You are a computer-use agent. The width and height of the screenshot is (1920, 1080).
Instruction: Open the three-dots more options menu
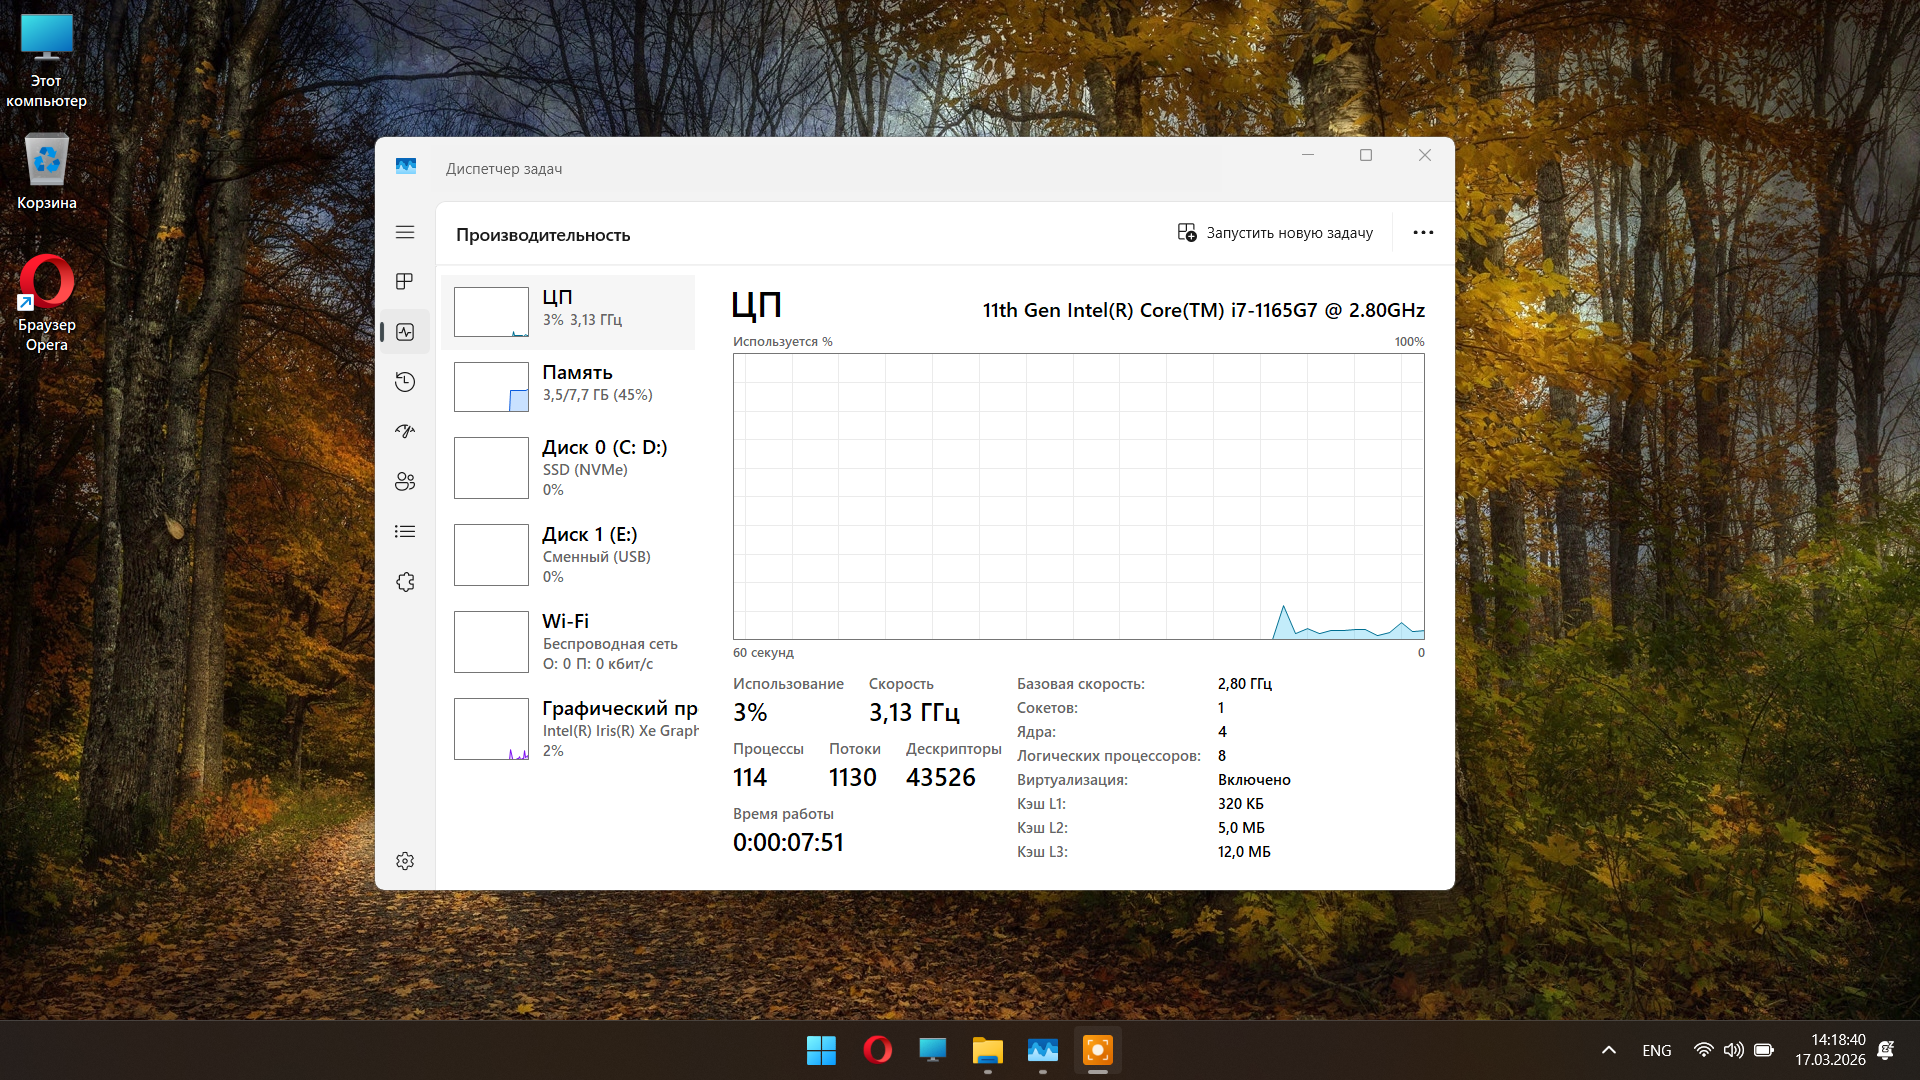1423,233
